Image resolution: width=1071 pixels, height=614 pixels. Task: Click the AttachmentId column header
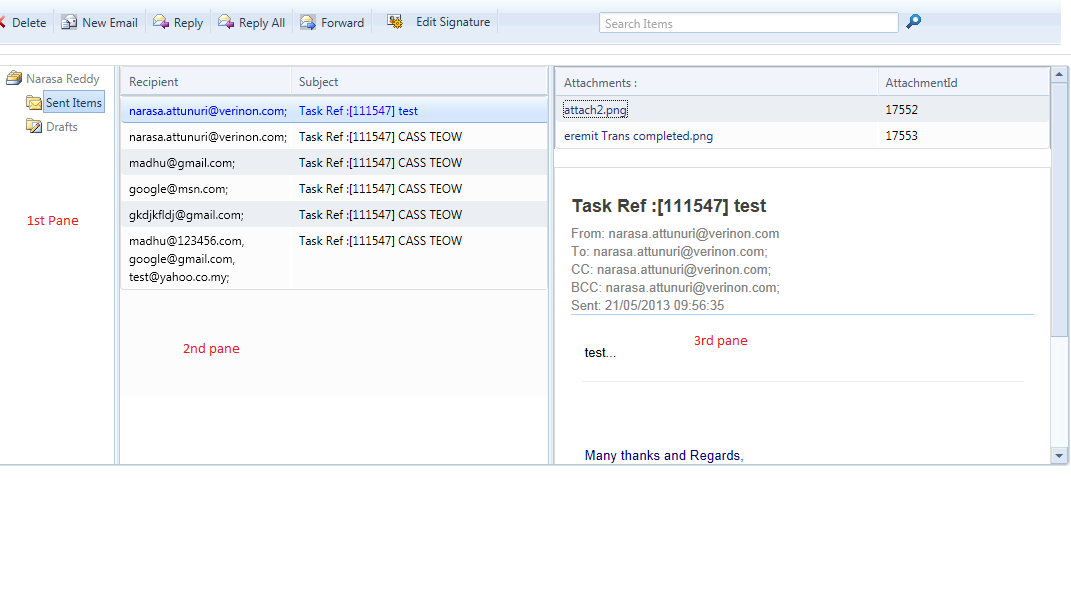[x=963, y=83]
